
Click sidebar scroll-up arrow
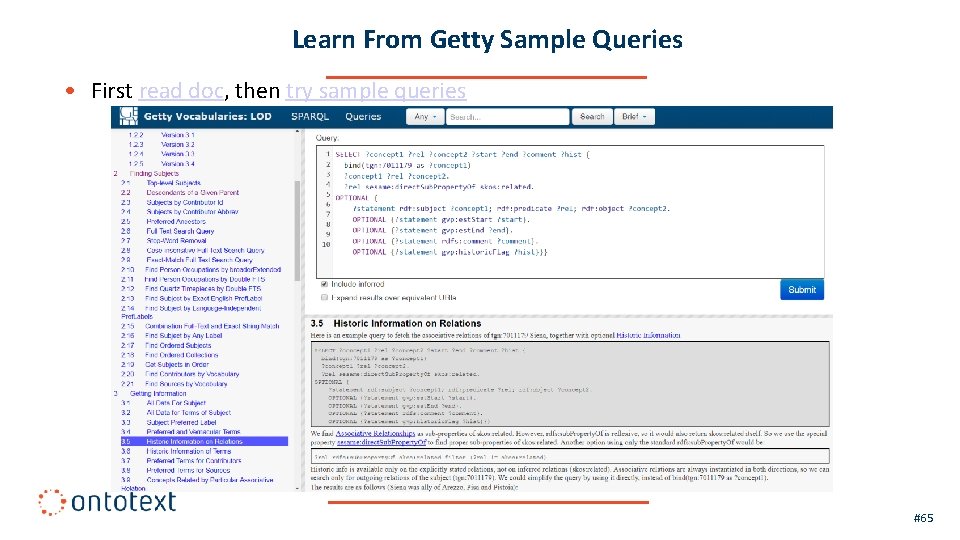tap(298, 131)
